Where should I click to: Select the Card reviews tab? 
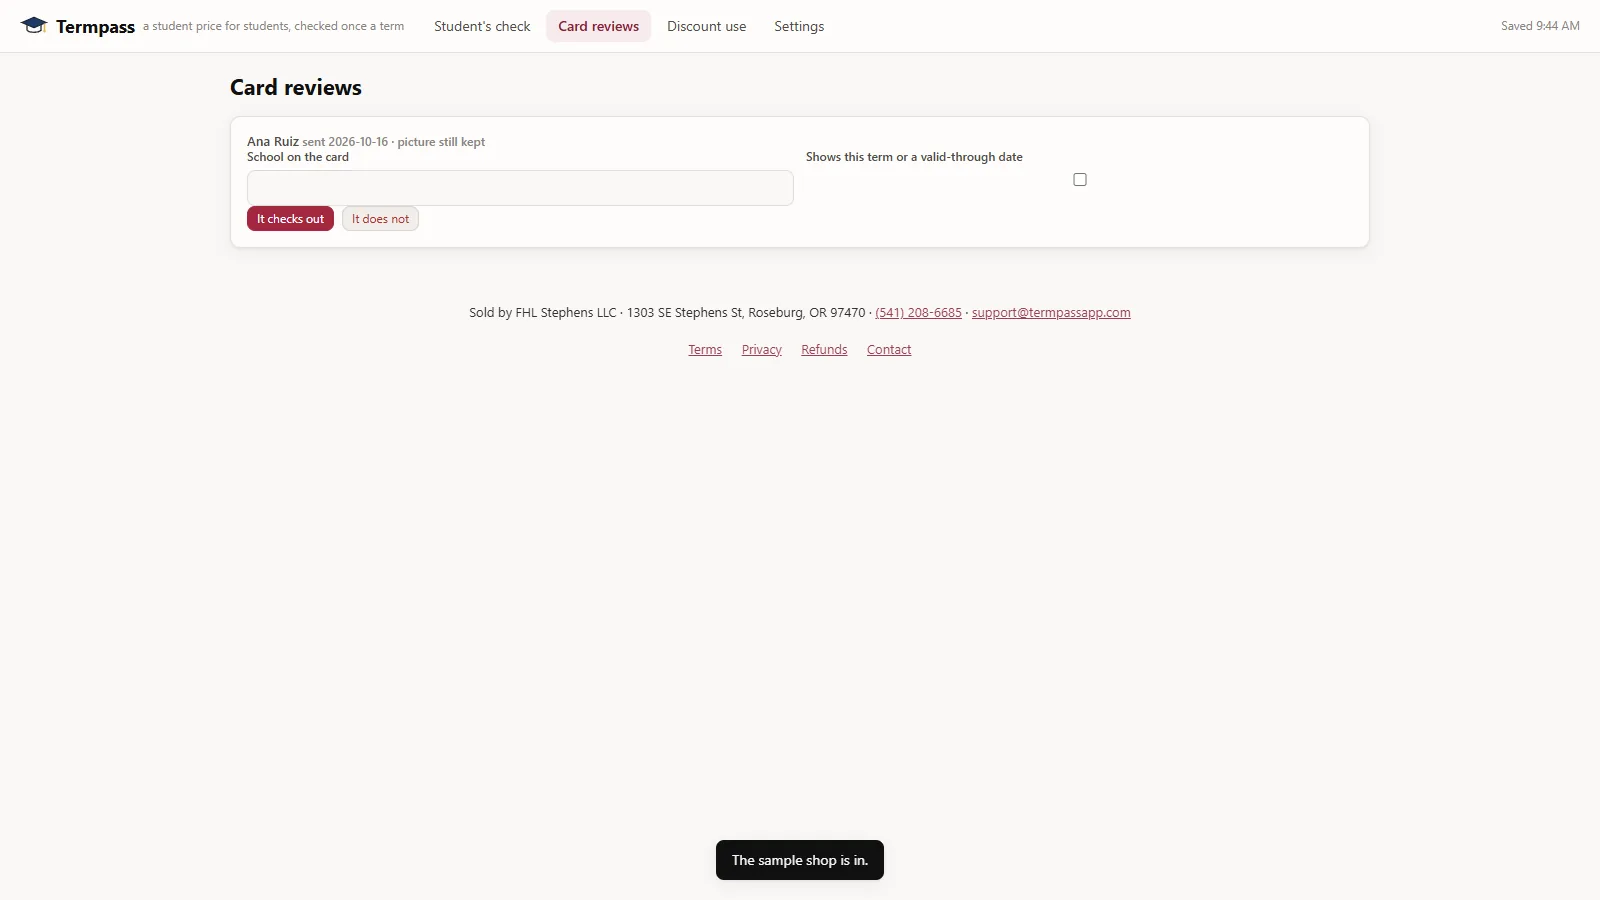[598, 26]
